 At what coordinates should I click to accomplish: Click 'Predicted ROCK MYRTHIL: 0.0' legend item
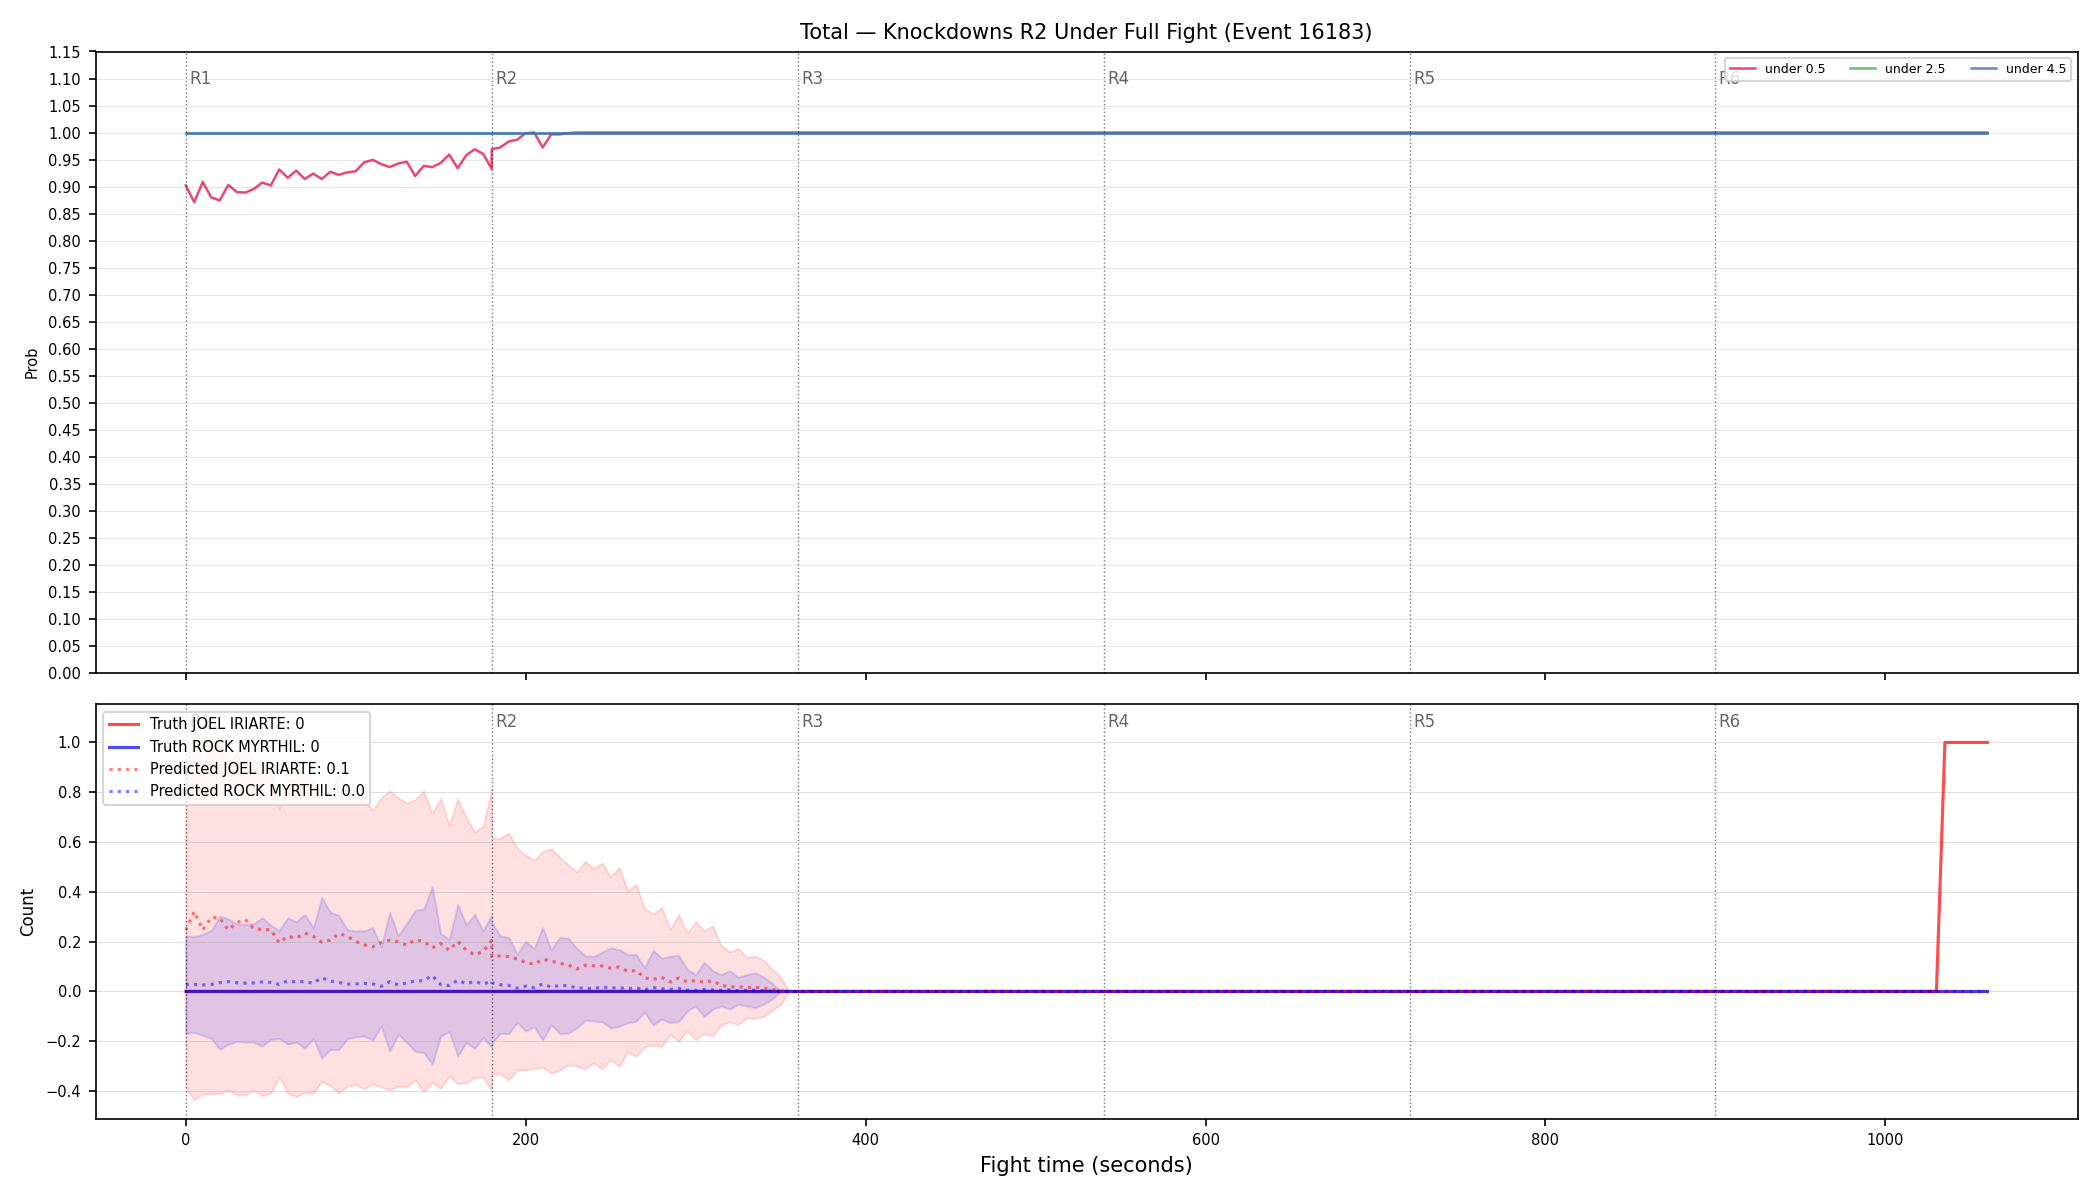click(x=236, y=791)
